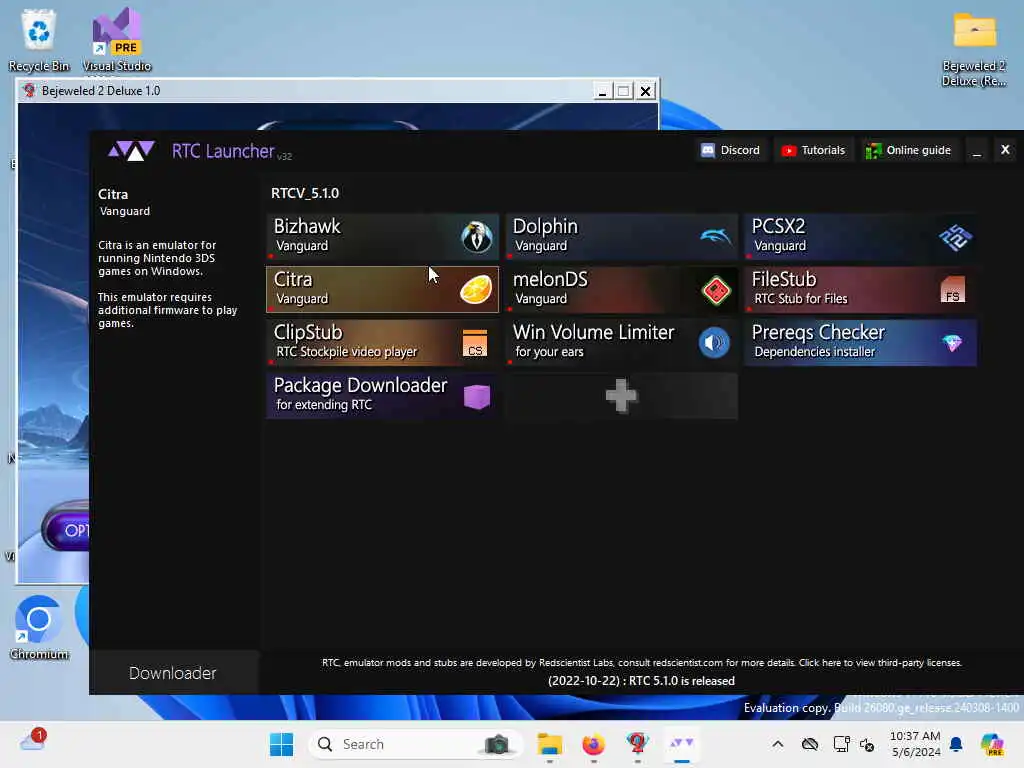The height and width of the screenshot is (768, 1024).
Task: Close the RTC Launcher window
Action: pos(1006,150)
